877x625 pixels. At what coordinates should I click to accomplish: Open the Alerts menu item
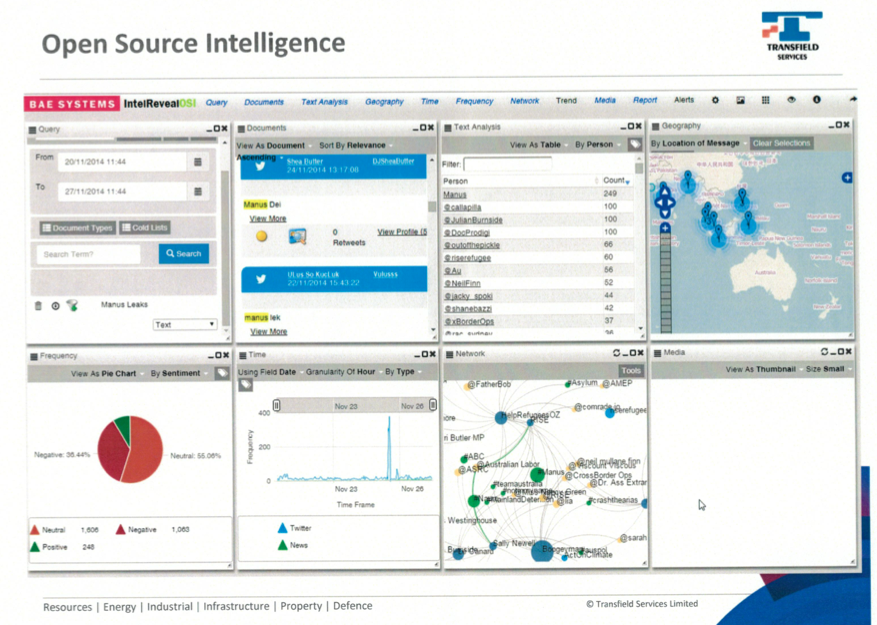(683, 100)
